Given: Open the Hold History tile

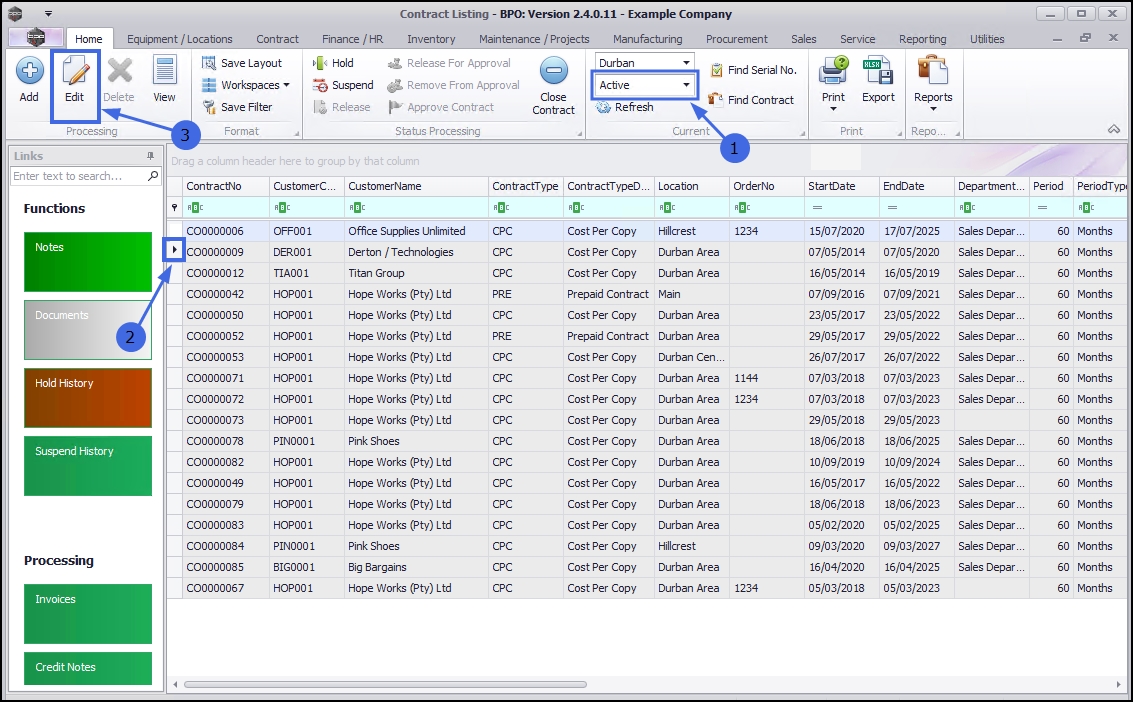Looking at the screenshot, I should tap(87, 398).
